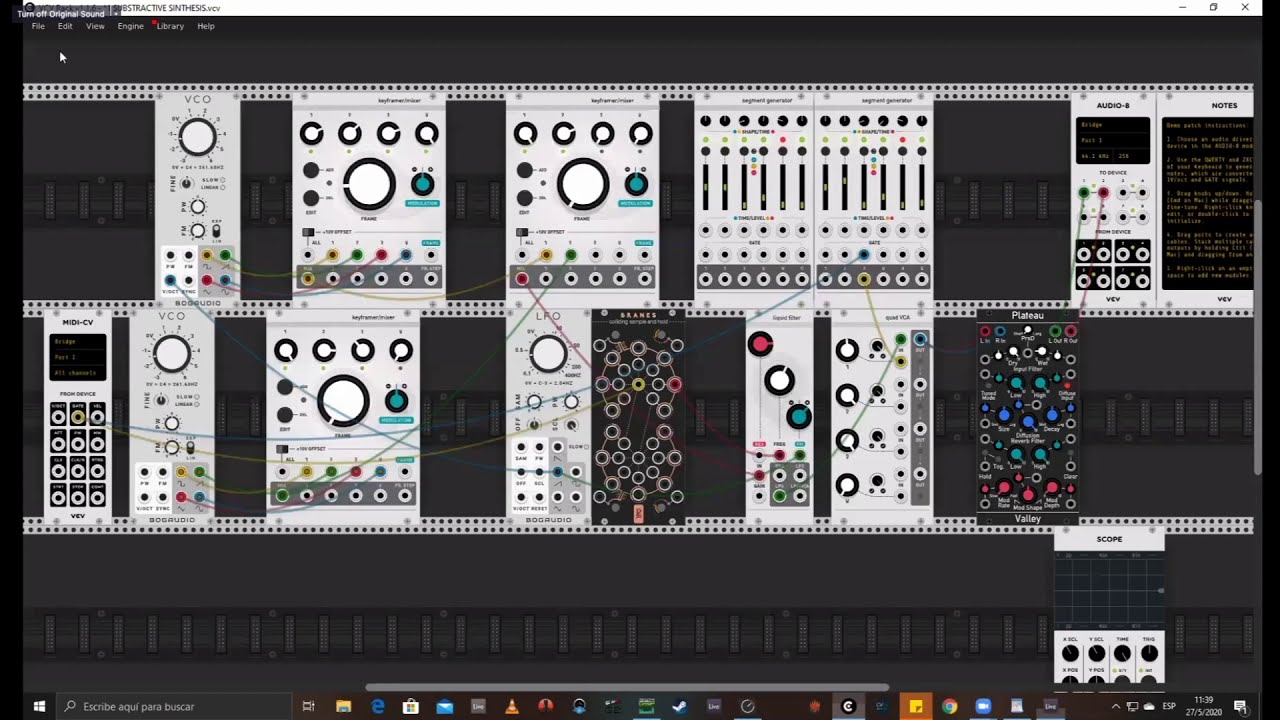Open Steam from the Windows taskbar
The height and width of the screenshot is (720, 1280).
[679, 706]
